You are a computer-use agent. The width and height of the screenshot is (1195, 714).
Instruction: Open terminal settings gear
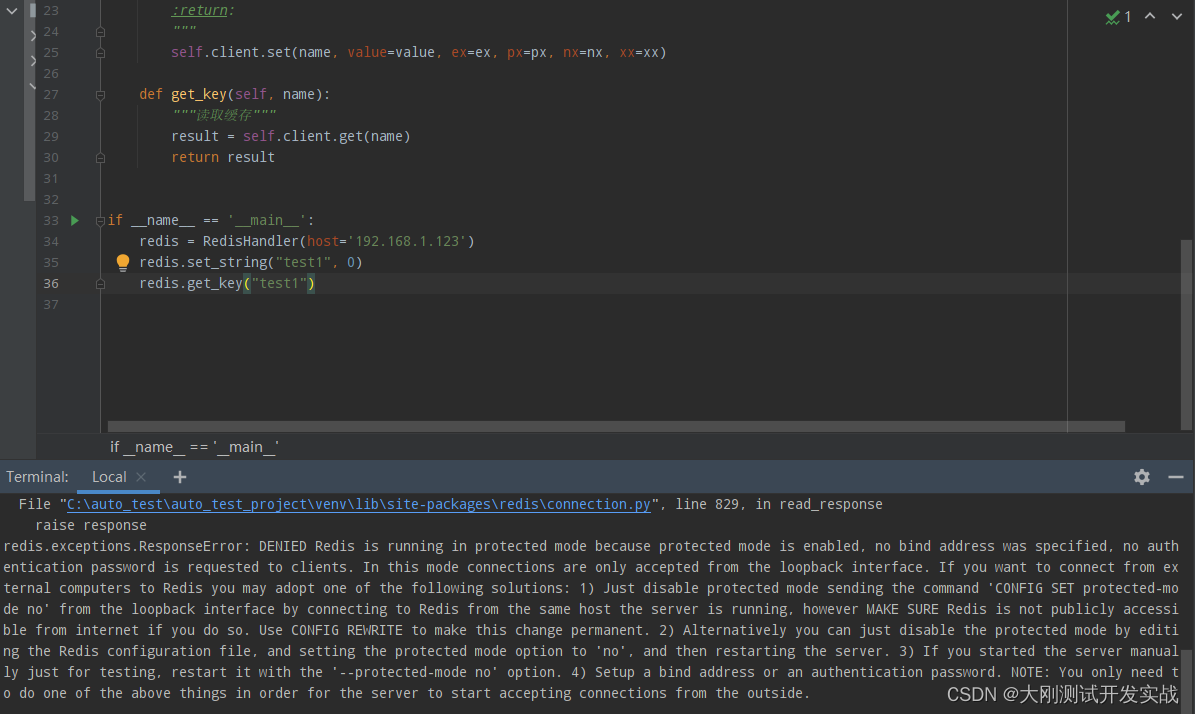point(1142,477)
